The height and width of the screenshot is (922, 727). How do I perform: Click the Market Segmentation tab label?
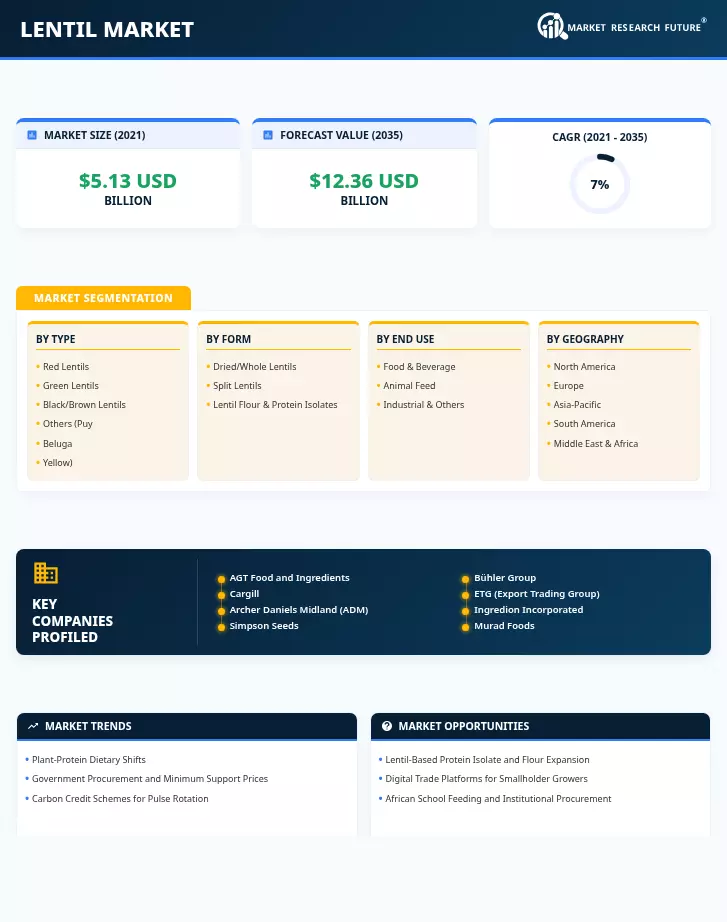pos(104,298)
